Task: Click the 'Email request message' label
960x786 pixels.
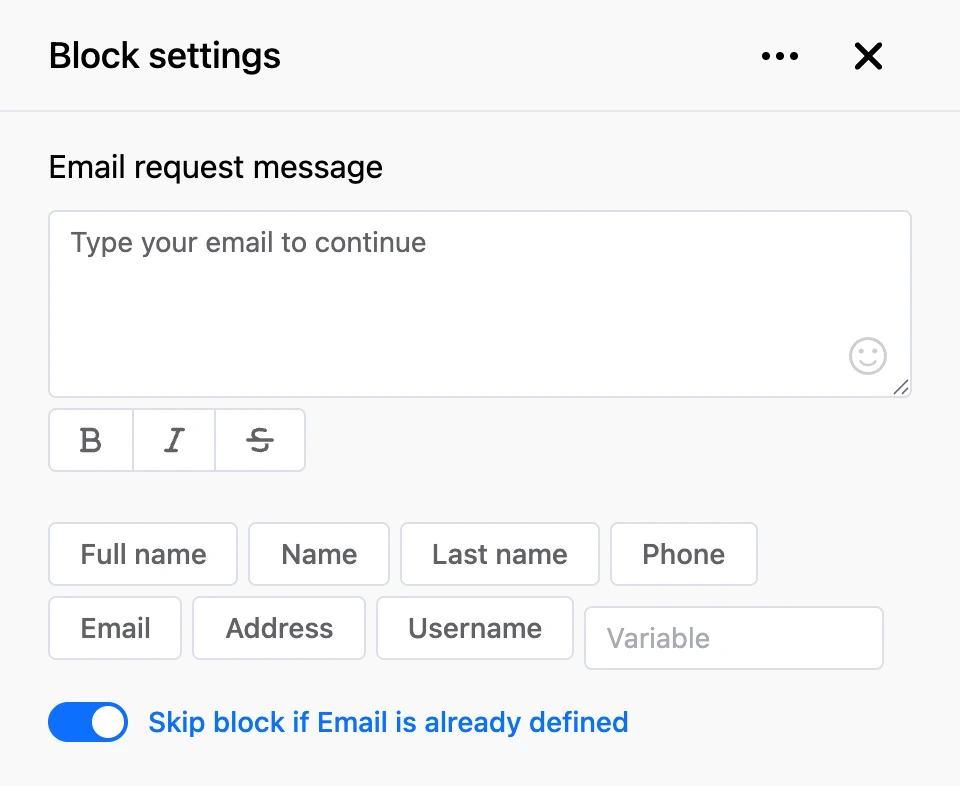Action: pos(216,167)
